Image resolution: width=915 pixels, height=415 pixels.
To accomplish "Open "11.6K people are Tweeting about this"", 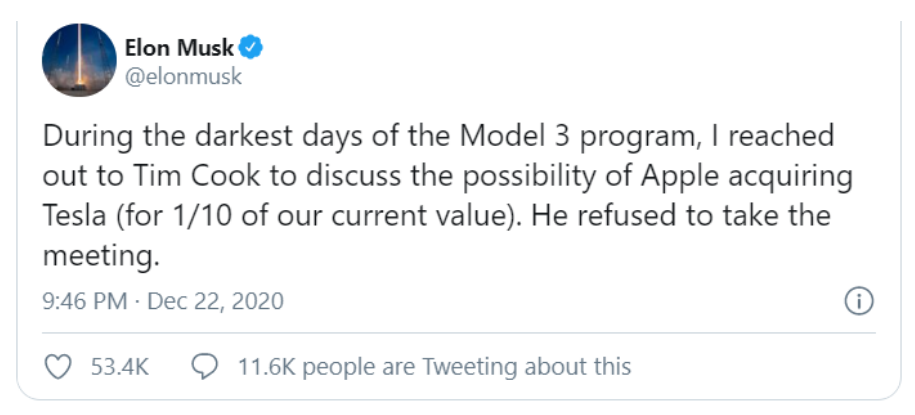I will tap(434, 367).
